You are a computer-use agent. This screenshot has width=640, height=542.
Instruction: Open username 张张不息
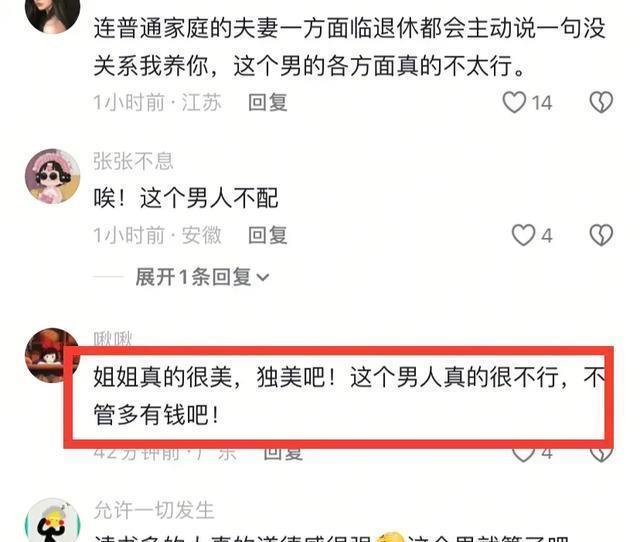133,161
